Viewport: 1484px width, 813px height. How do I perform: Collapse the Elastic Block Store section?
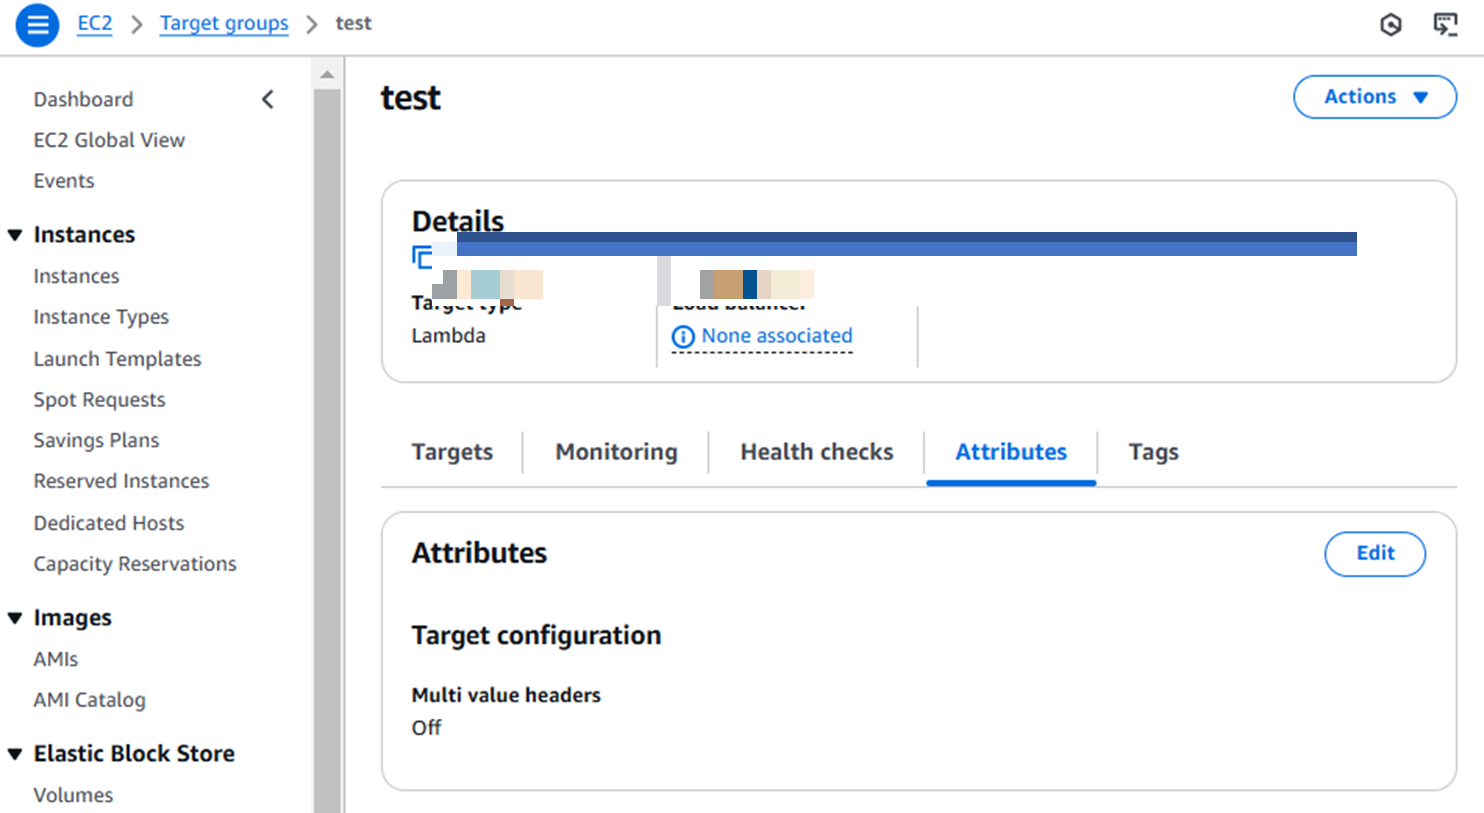click(x=15, y=754)
